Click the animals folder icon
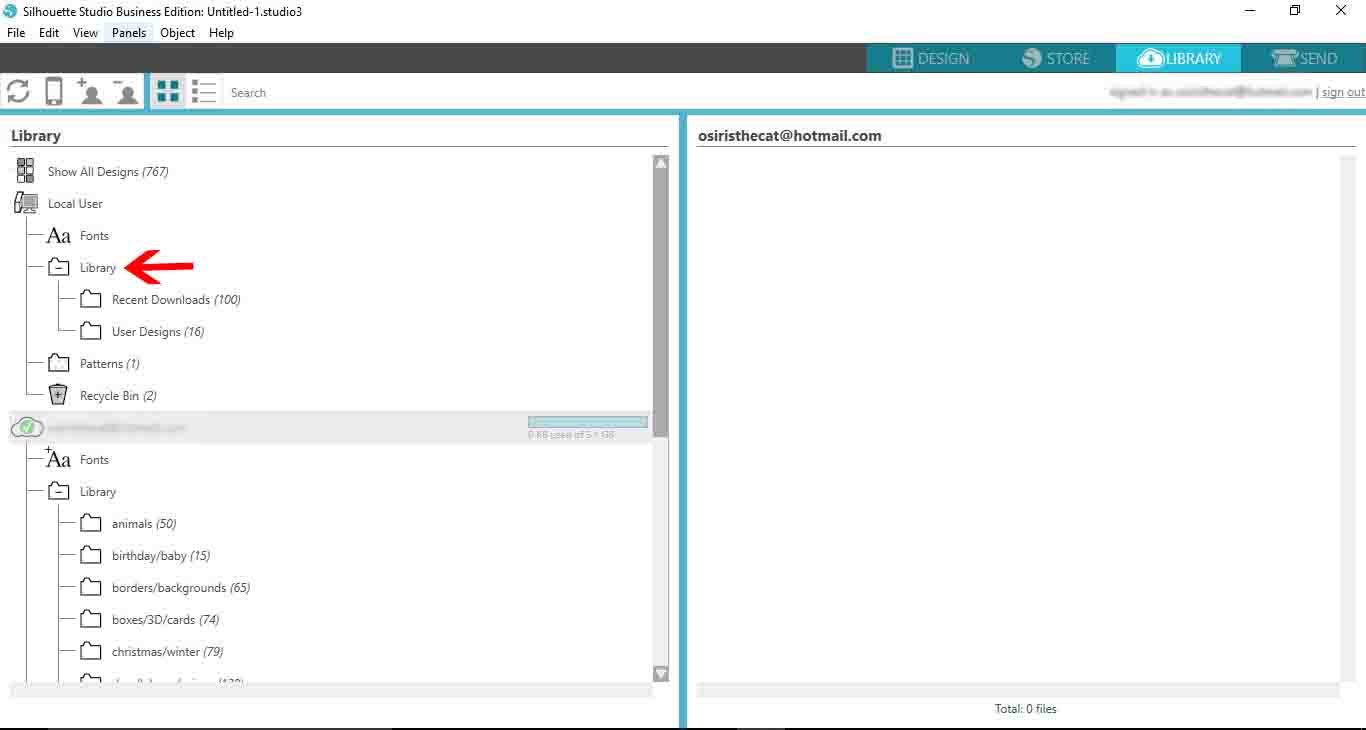Screen dimensions: 1366x730 (x=91, y=523)
